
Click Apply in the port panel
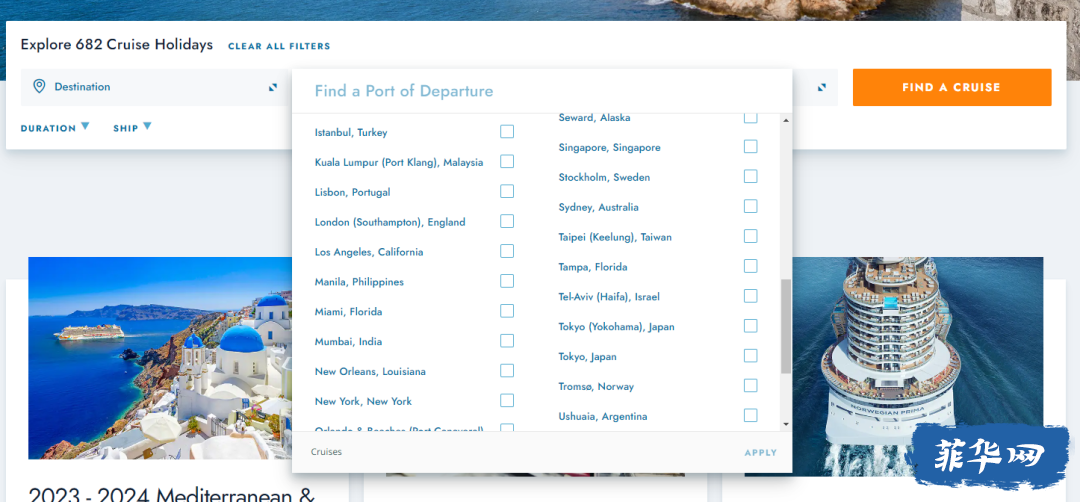pos(760,453)
